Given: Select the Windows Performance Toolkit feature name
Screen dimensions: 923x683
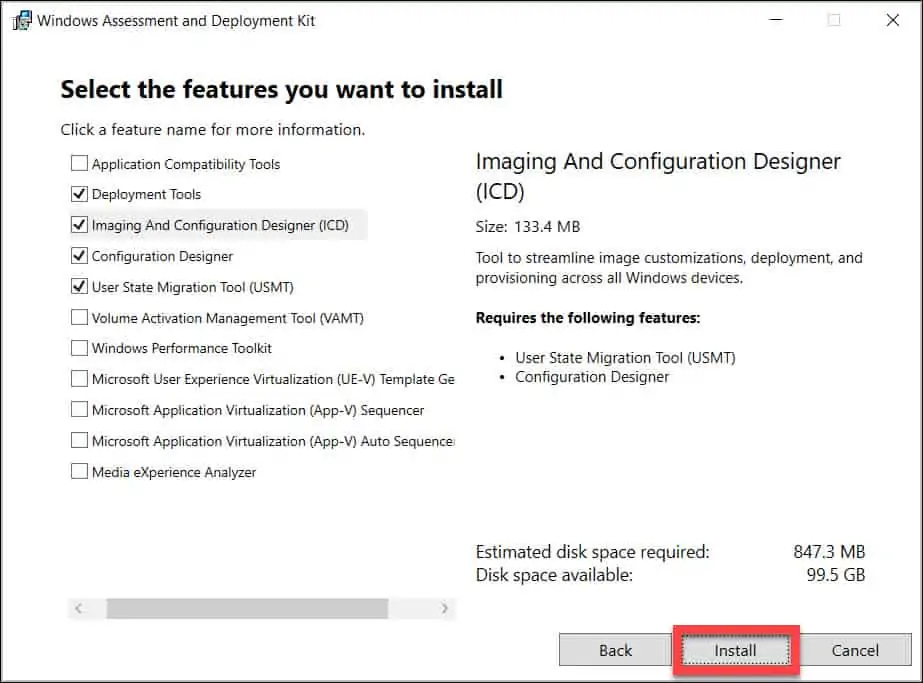Looking at the screenshot, I should [x=182, y=349].
